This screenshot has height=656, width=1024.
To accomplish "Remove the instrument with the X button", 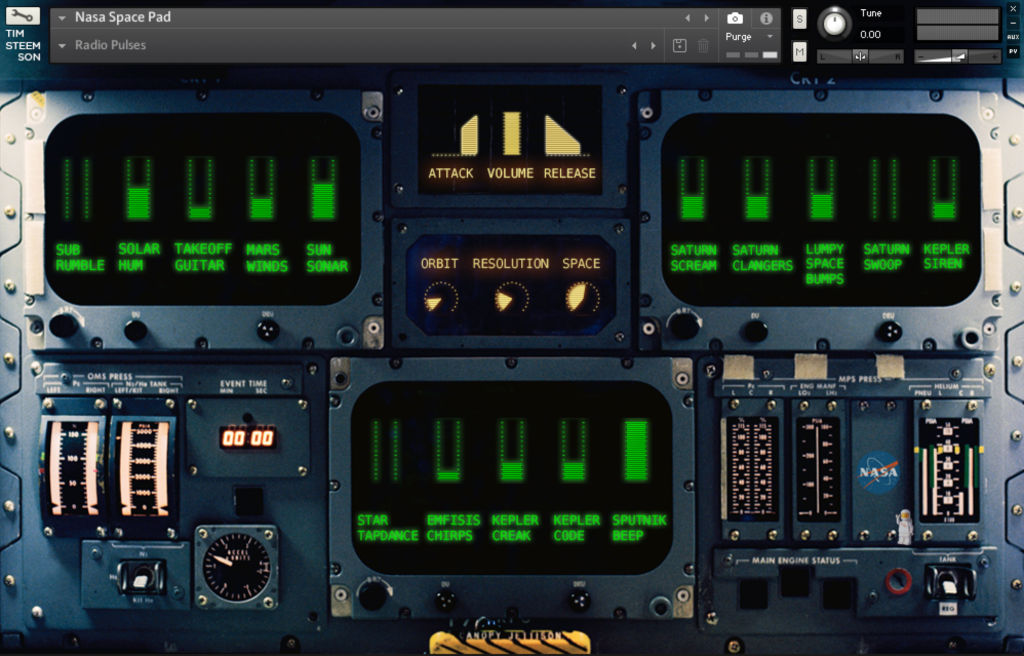I will [1013, 9].
